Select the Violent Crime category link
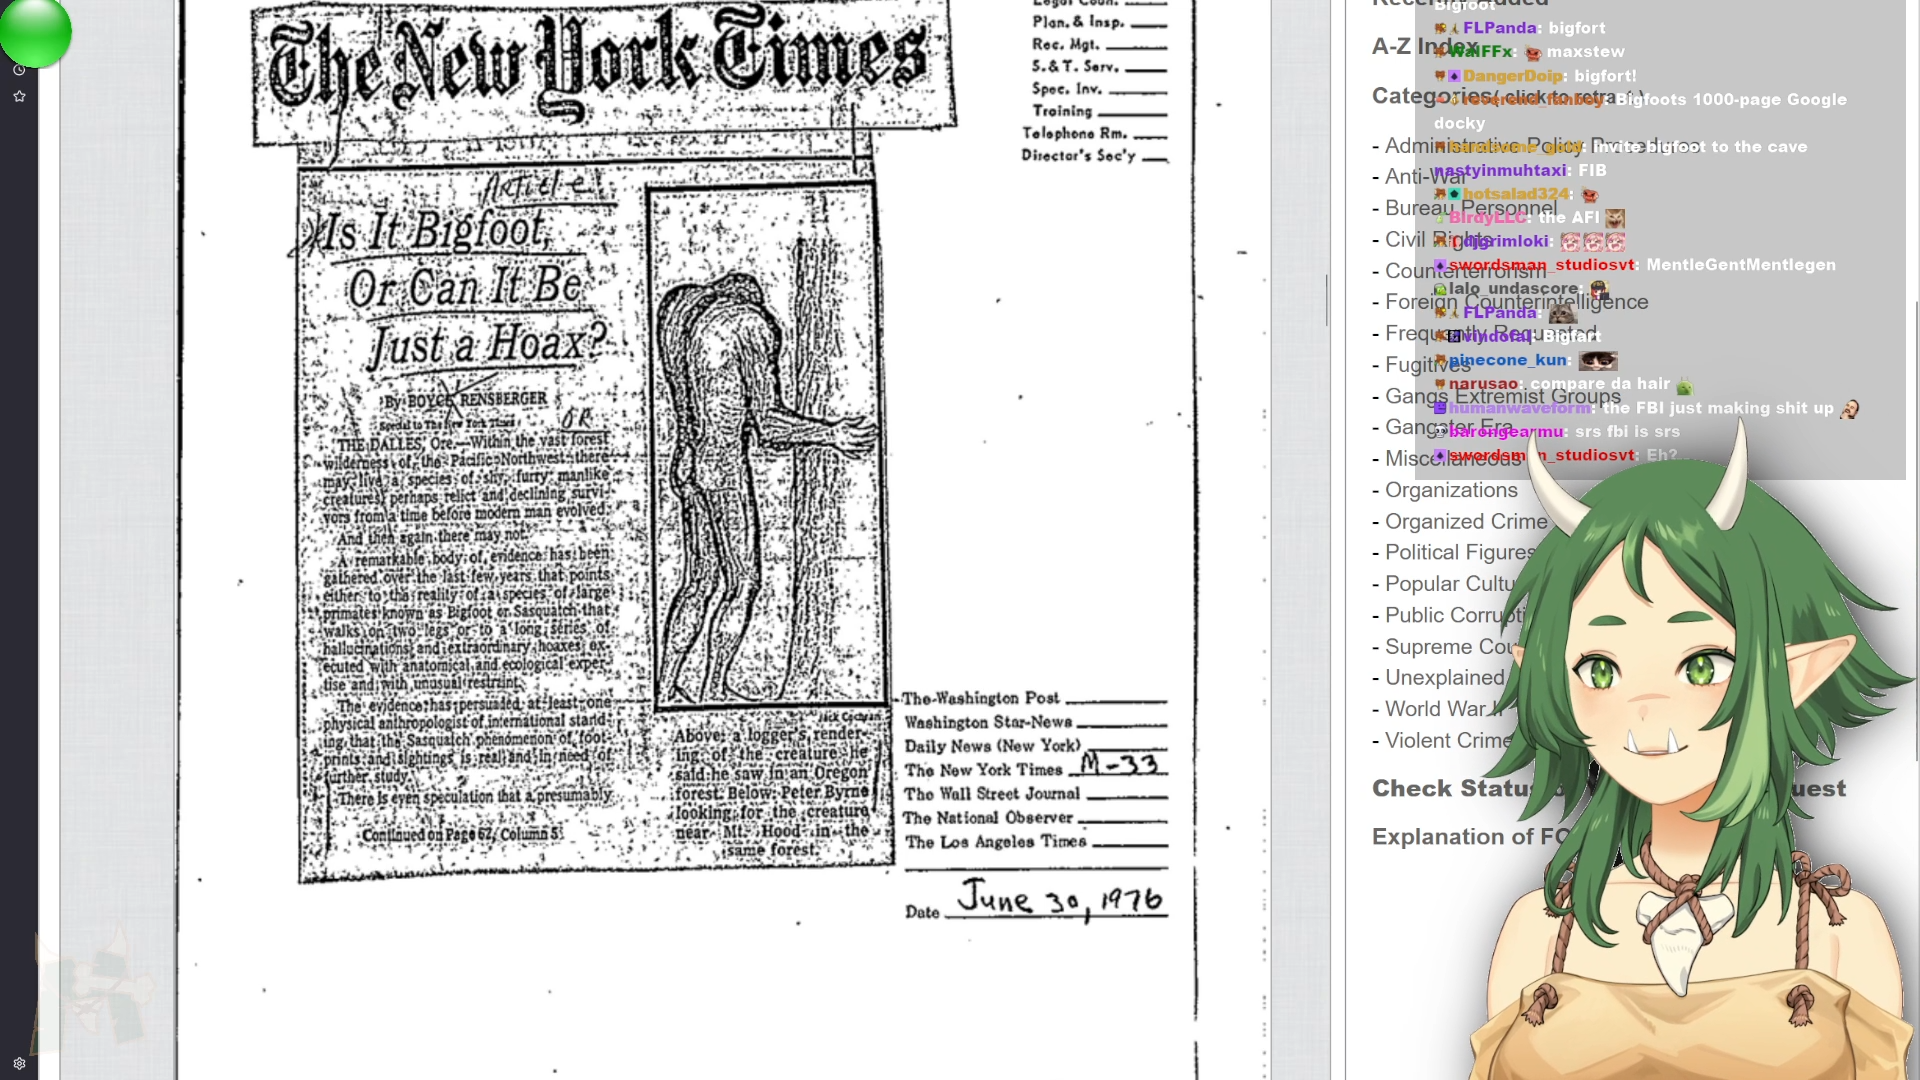This screenshot has width=1920, height=1080. (1447, 741)
